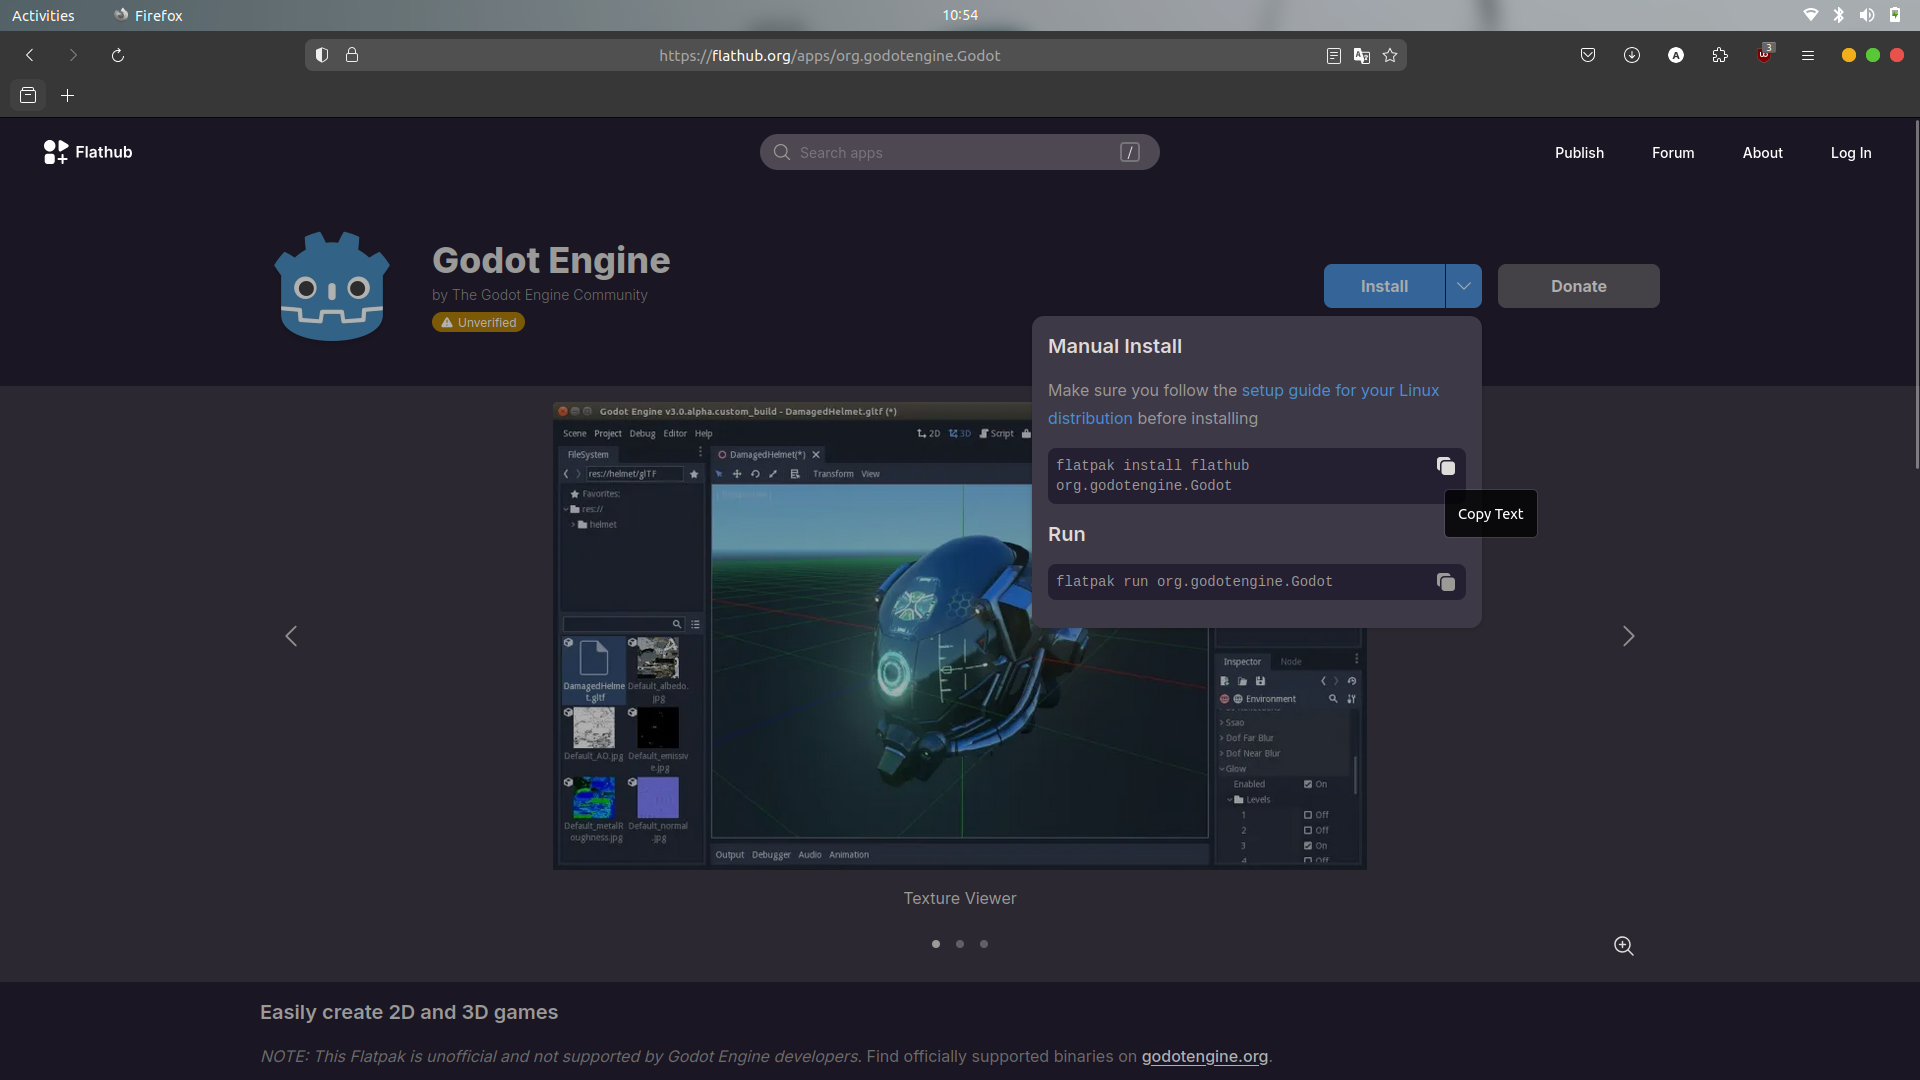
Task: Select the first carousel dot indicator
Action: (936, 944)
